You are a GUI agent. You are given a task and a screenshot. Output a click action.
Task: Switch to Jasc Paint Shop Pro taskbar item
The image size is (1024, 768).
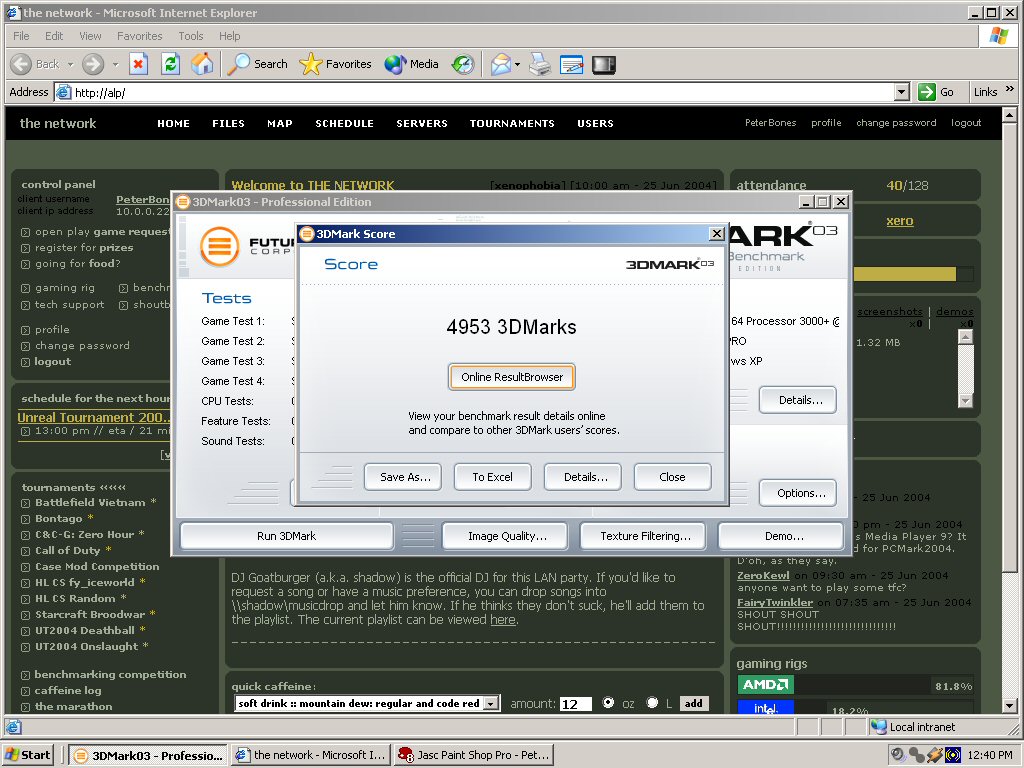(474, 755)
